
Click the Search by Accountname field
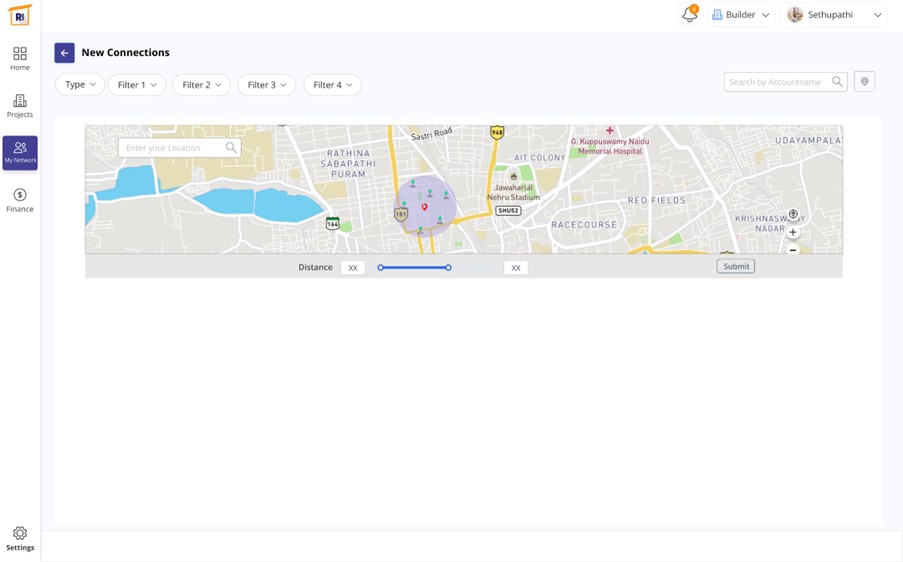click(778, 82)
